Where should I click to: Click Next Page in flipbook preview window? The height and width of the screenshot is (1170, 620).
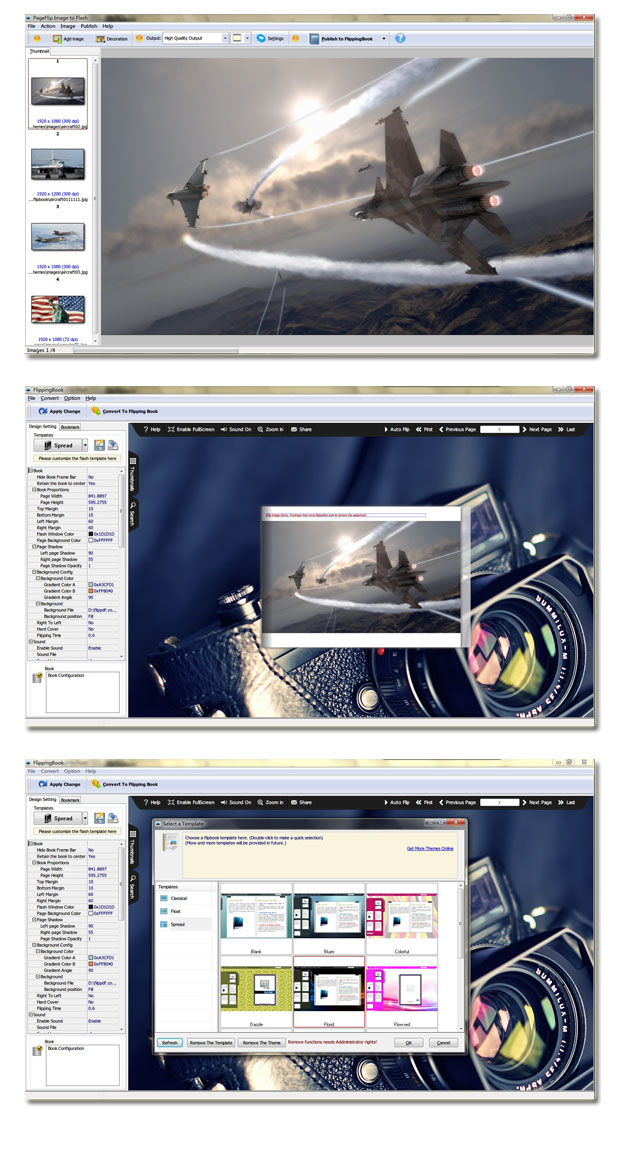pyautogui.click(x=537, y=429)
